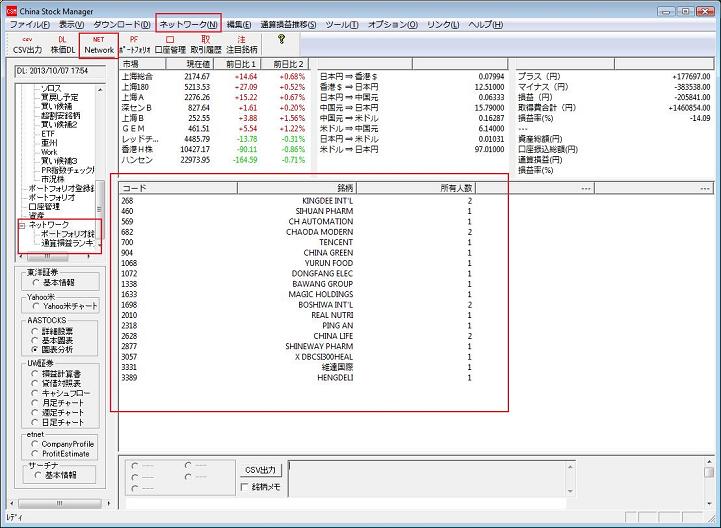
Task: Click the 株価DL download icon
Action: 62,44
